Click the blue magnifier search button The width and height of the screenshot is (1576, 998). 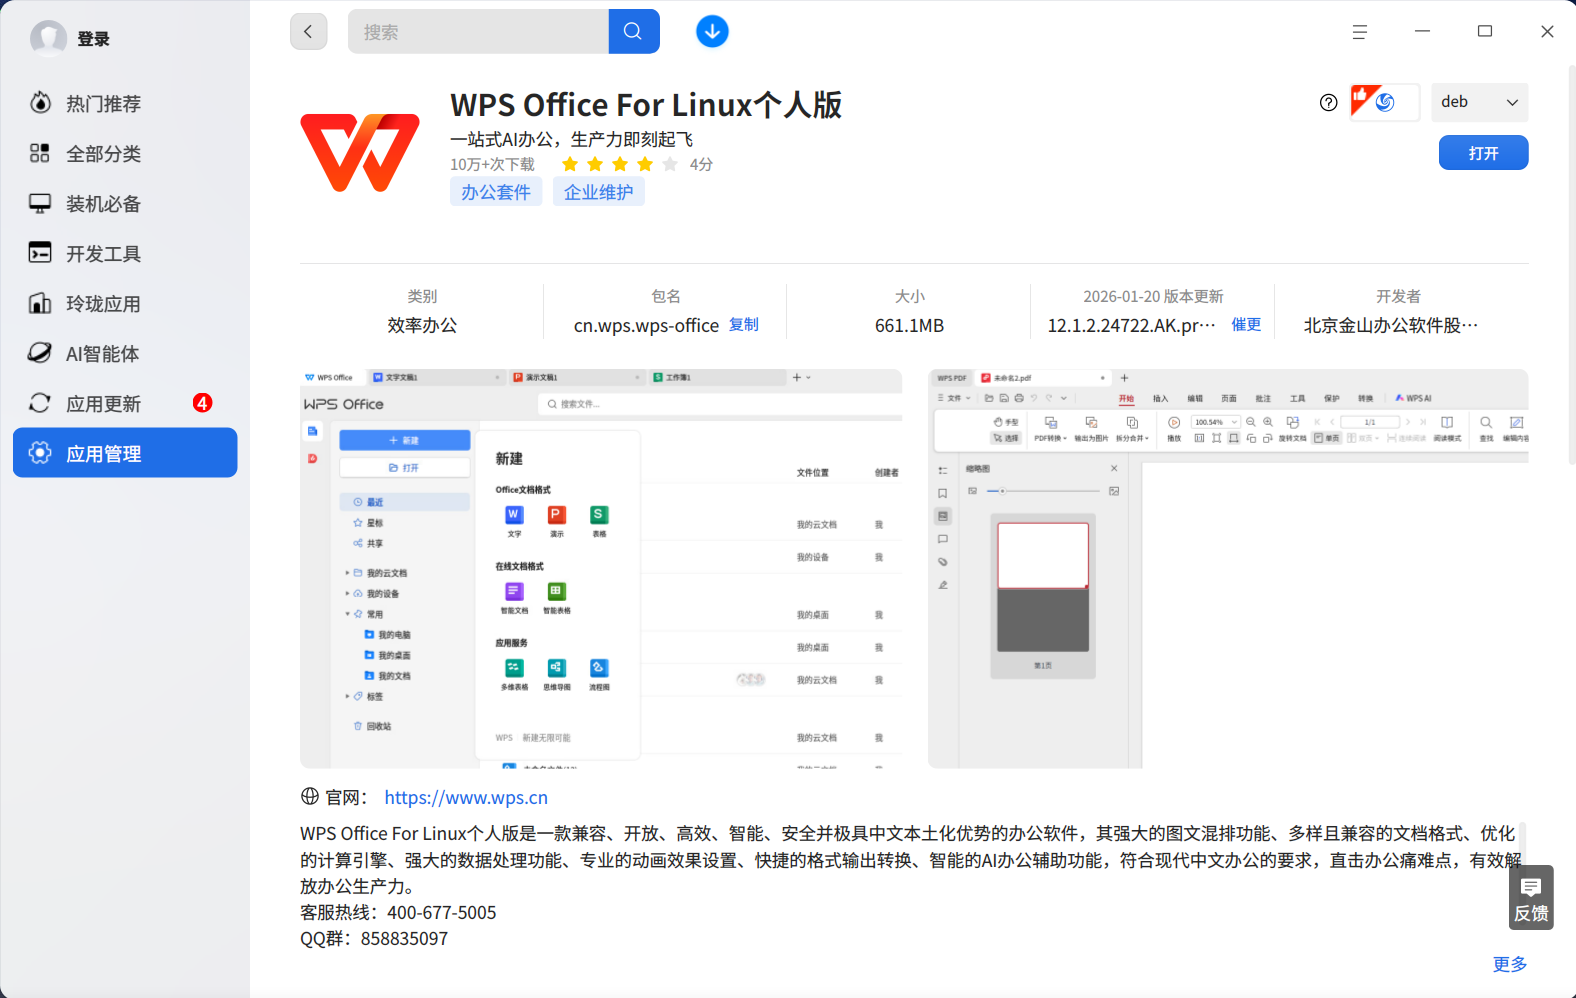point(634,31)
